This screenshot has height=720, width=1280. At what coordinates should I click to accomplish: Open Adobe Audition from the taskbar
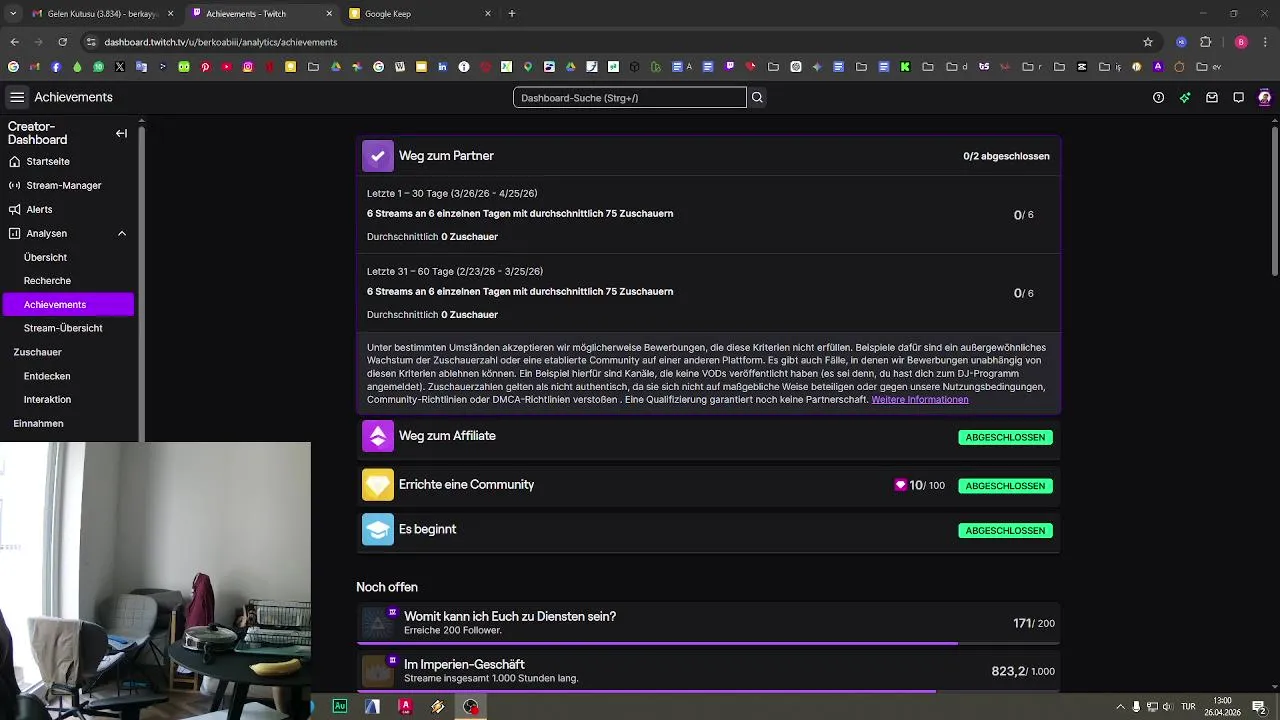coord(340,706)
